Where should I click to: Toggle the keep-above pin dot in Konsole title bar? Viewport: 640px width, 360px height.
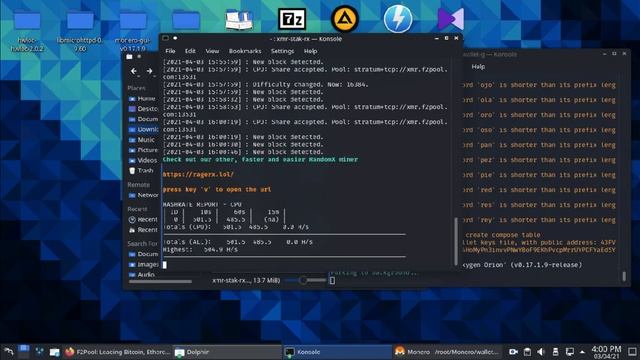pos(175,38)
